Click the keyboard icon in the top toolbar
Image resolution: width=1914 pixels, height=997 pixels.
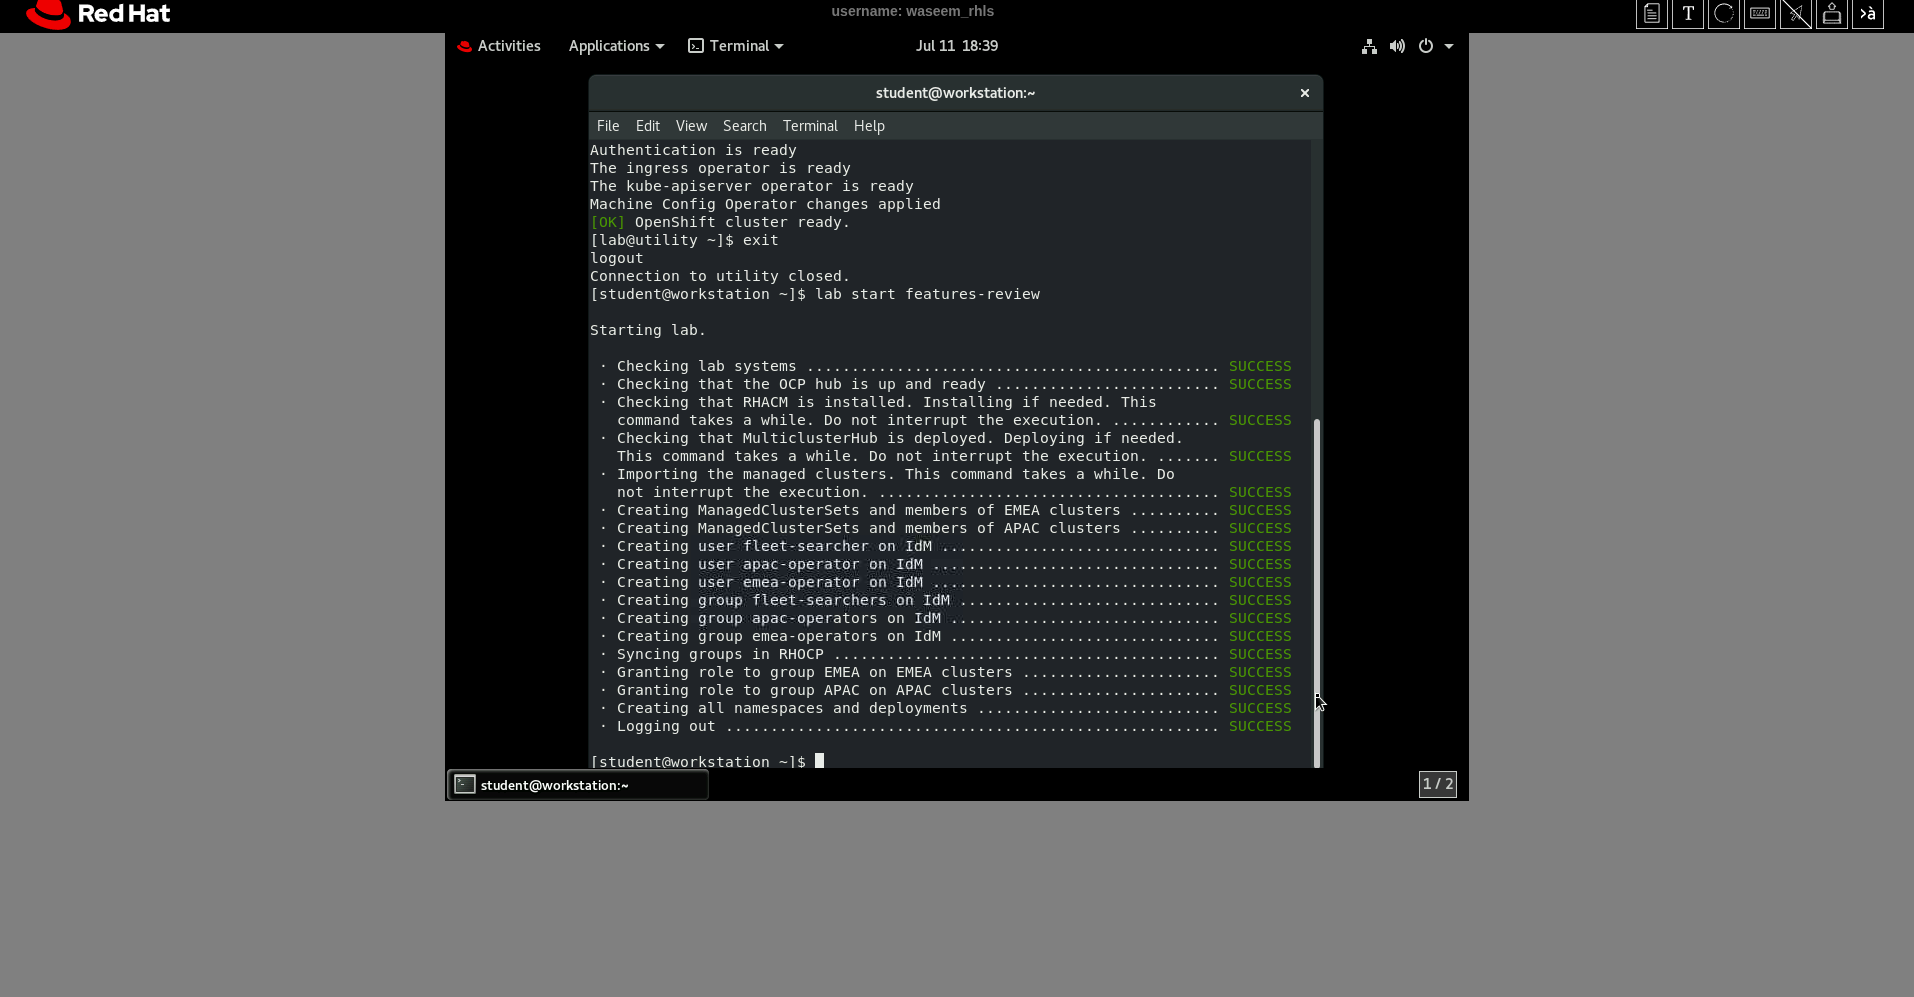coord(1760,14)
